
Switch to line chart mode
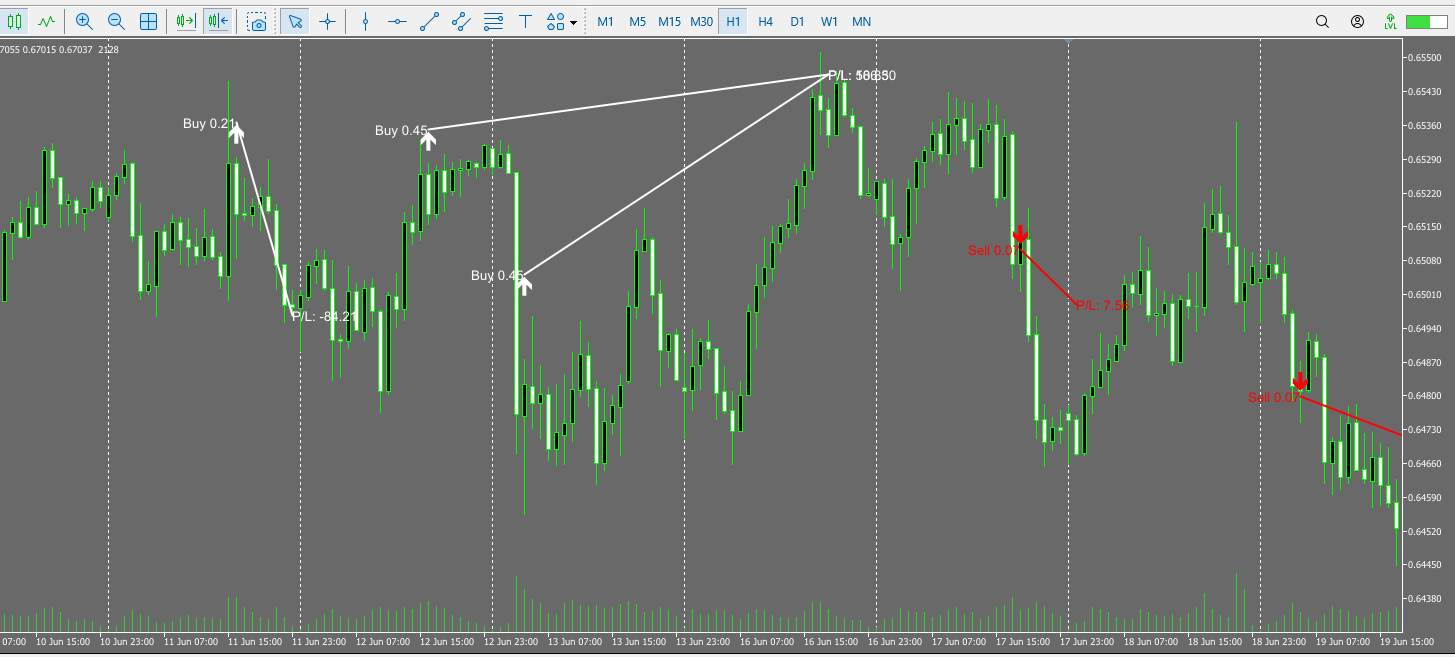pyautogui.click(x=45, y=20)
